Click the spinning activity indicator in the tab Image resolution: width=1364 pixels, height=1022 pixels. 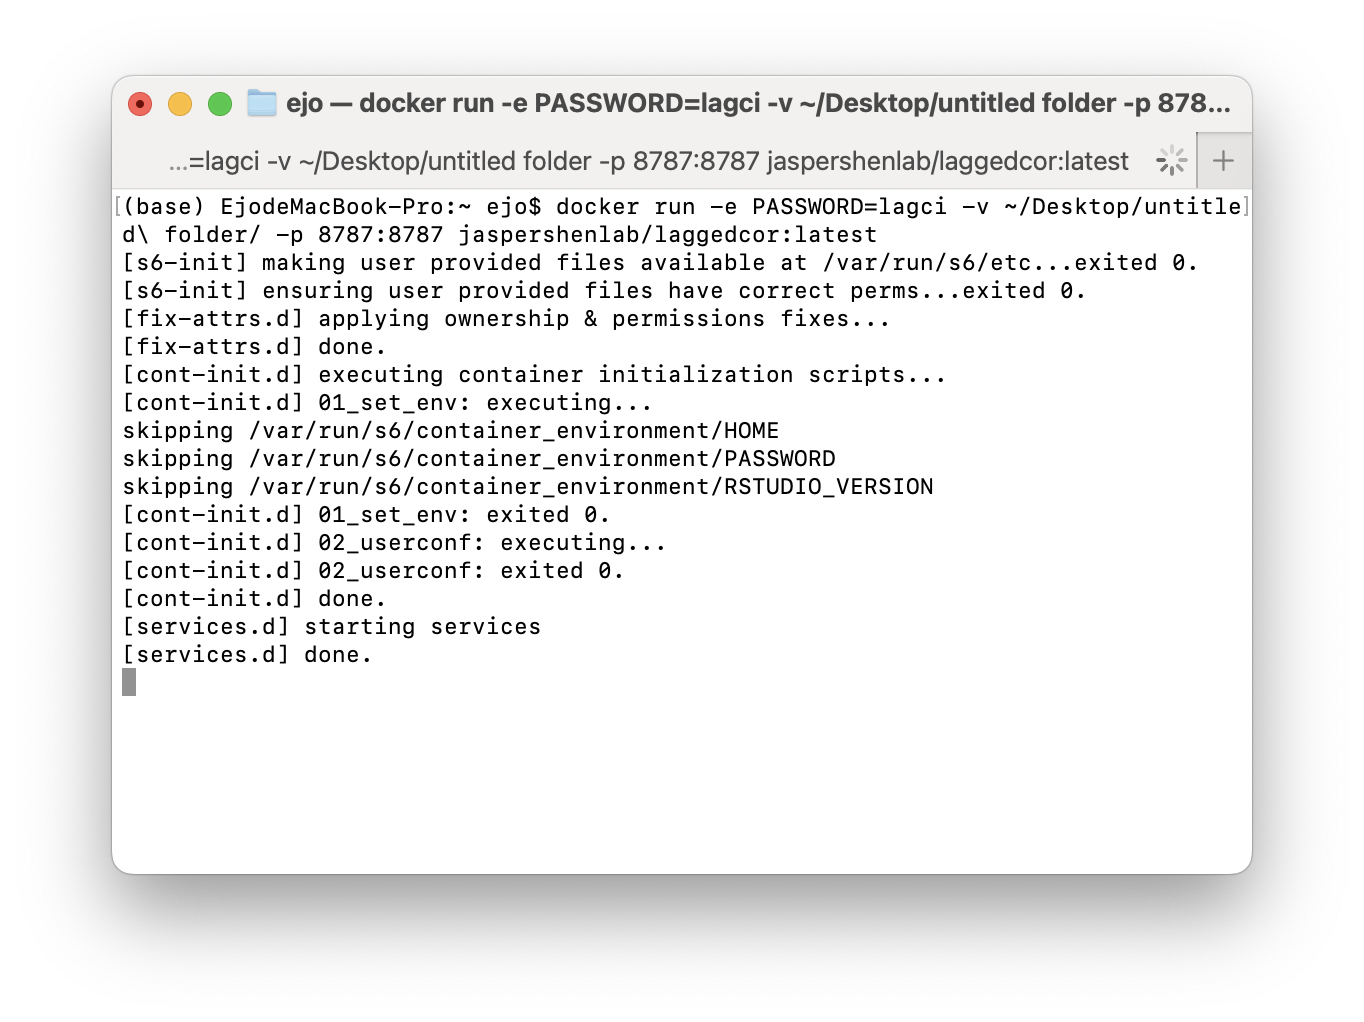coord(1171,161)
